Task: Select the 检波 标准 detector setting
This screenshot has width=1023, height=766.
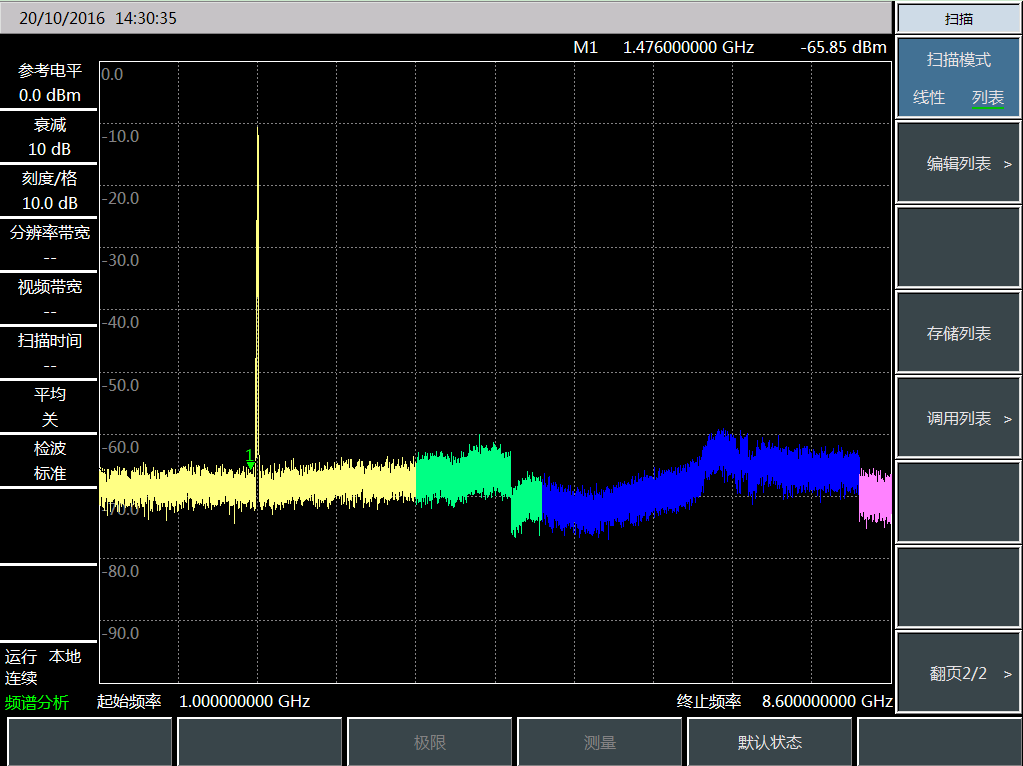Action: [x=49, y=461]
